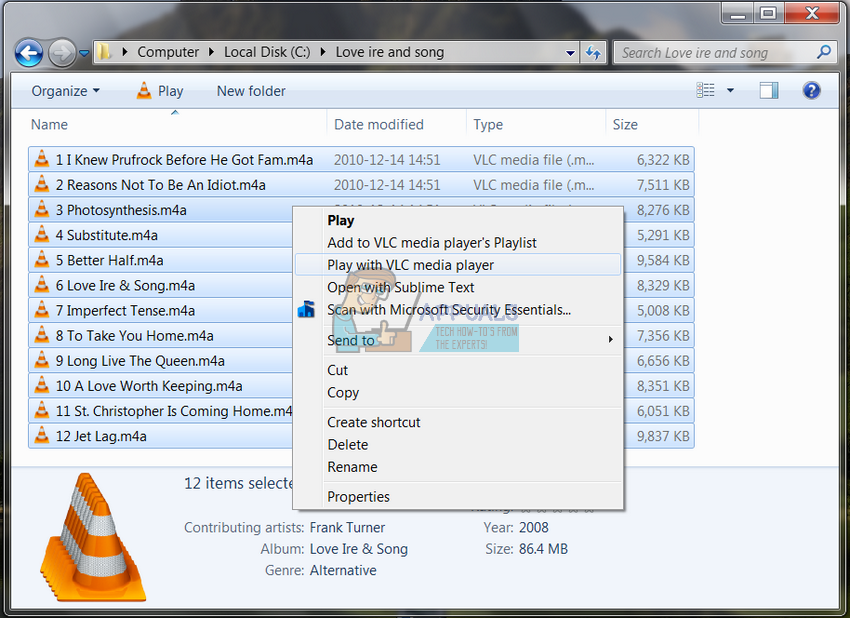Go back with the blue Back arrow
The width and height of the screenshot is (850, 618).
pyautogui.click(x=29, y=53)
